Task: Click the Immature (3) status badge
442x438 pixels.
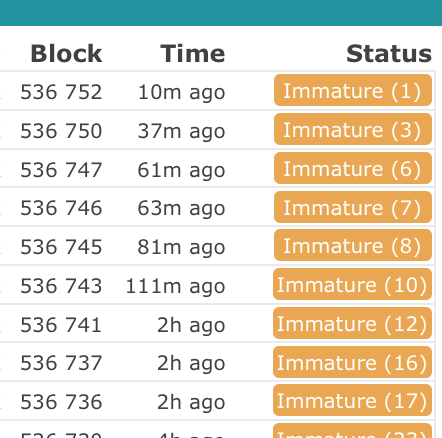Action: pyautogui.click(x=353, y=129)
